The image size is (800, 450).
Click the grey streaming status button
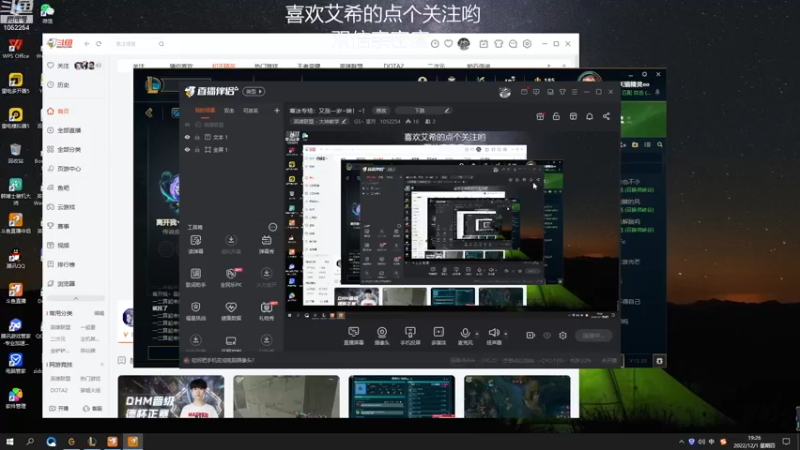(x=593, y=335)
